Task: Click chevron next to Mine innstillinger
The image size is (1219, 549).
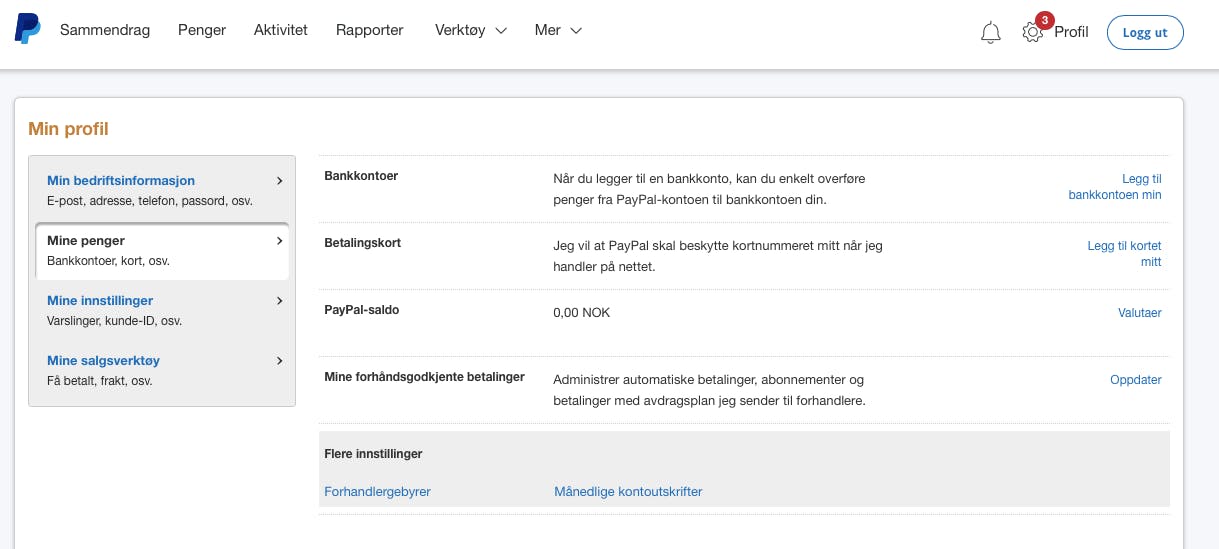Action: [x=279, y=301]
